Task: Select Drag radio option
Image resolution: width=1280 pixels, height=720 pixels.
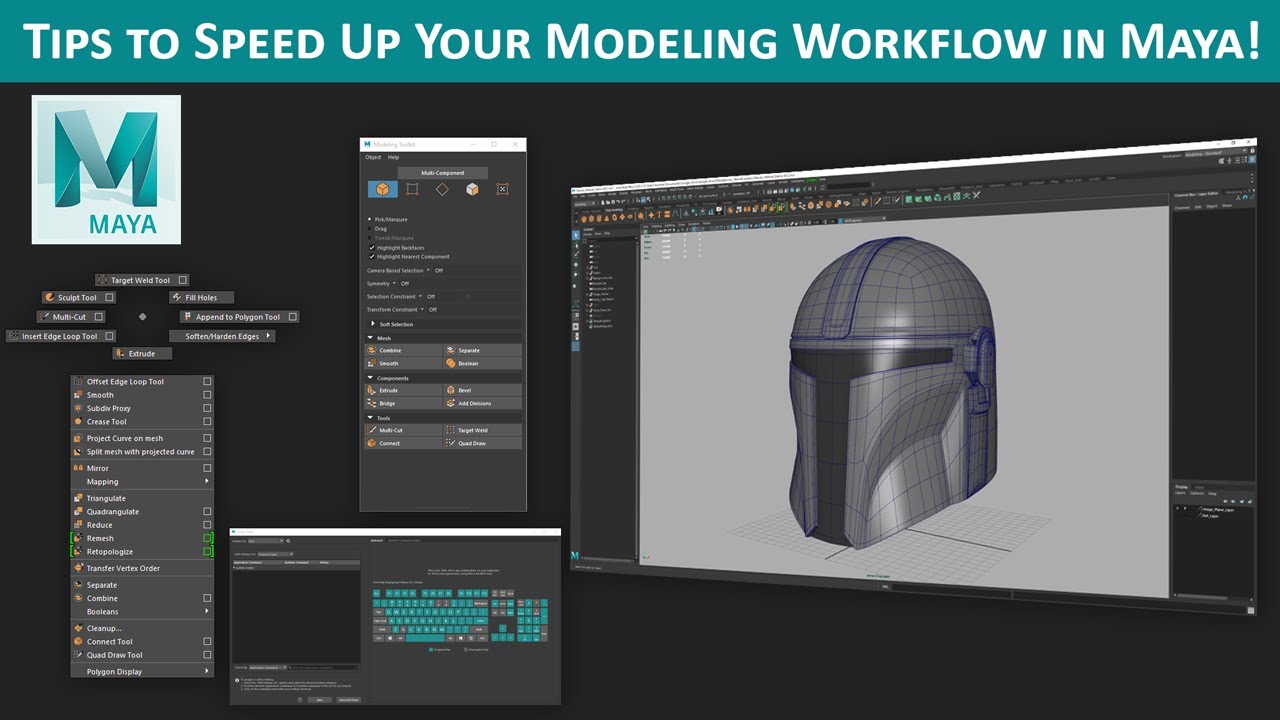Action: 371,228
